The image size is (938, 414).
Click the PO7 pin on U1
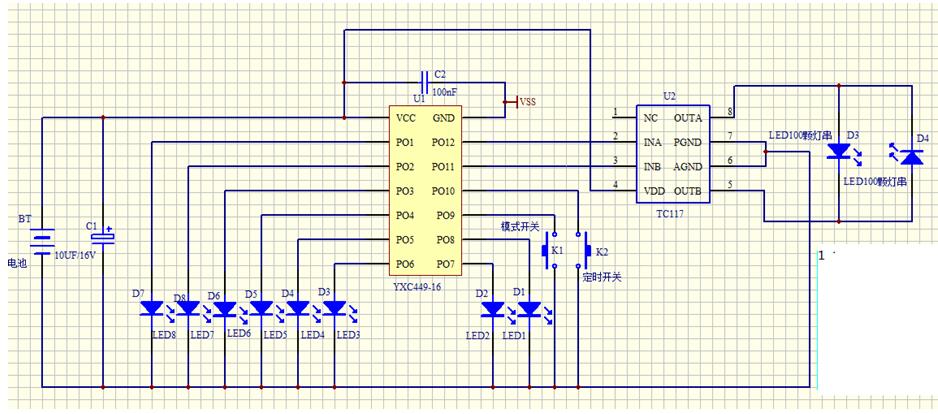(x=443, y=264)
